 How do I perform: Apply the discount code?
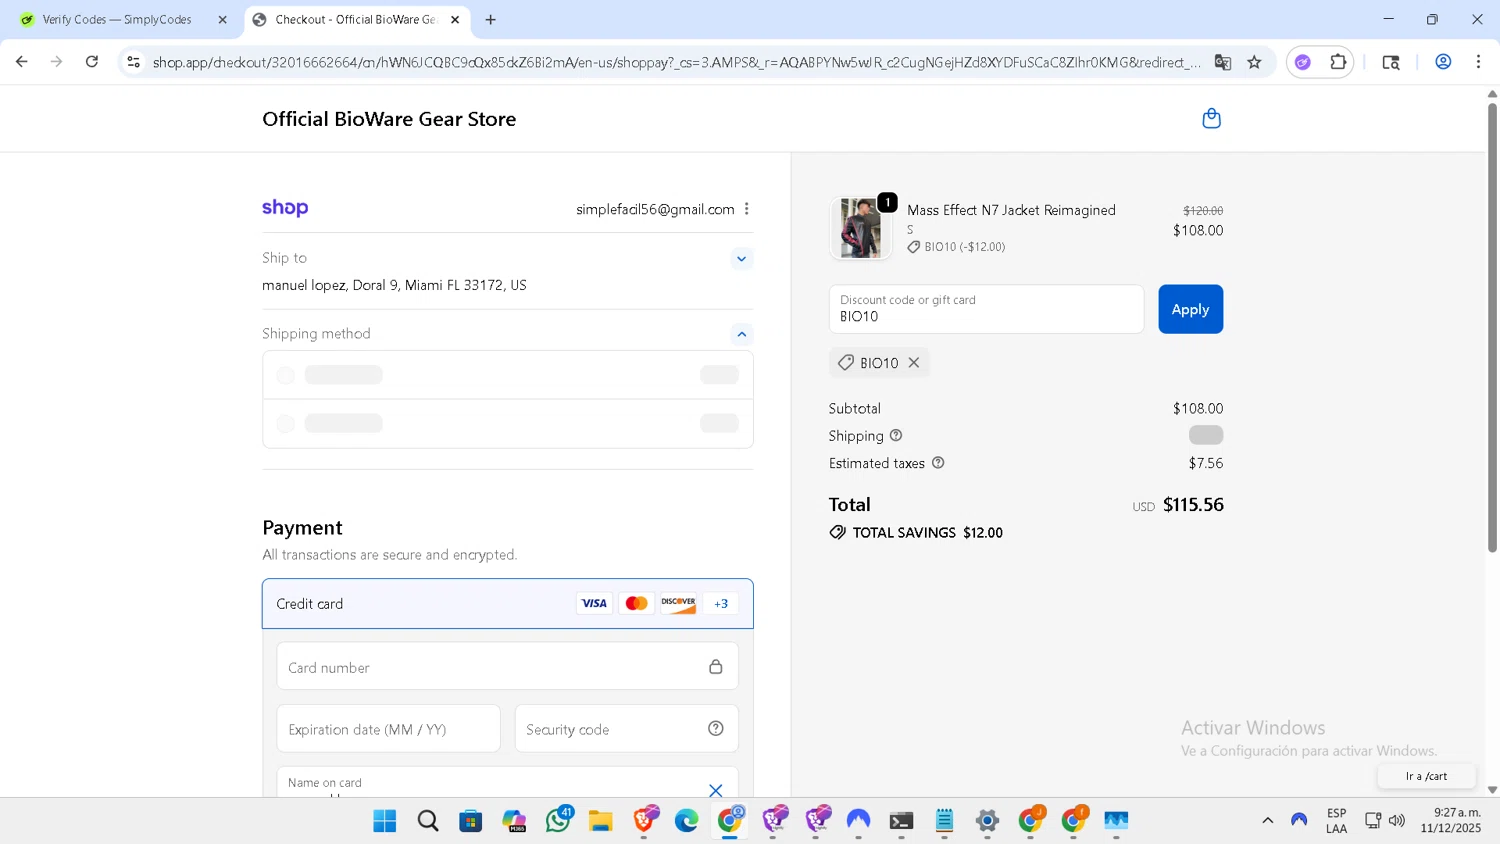(x=1190, y=309)
